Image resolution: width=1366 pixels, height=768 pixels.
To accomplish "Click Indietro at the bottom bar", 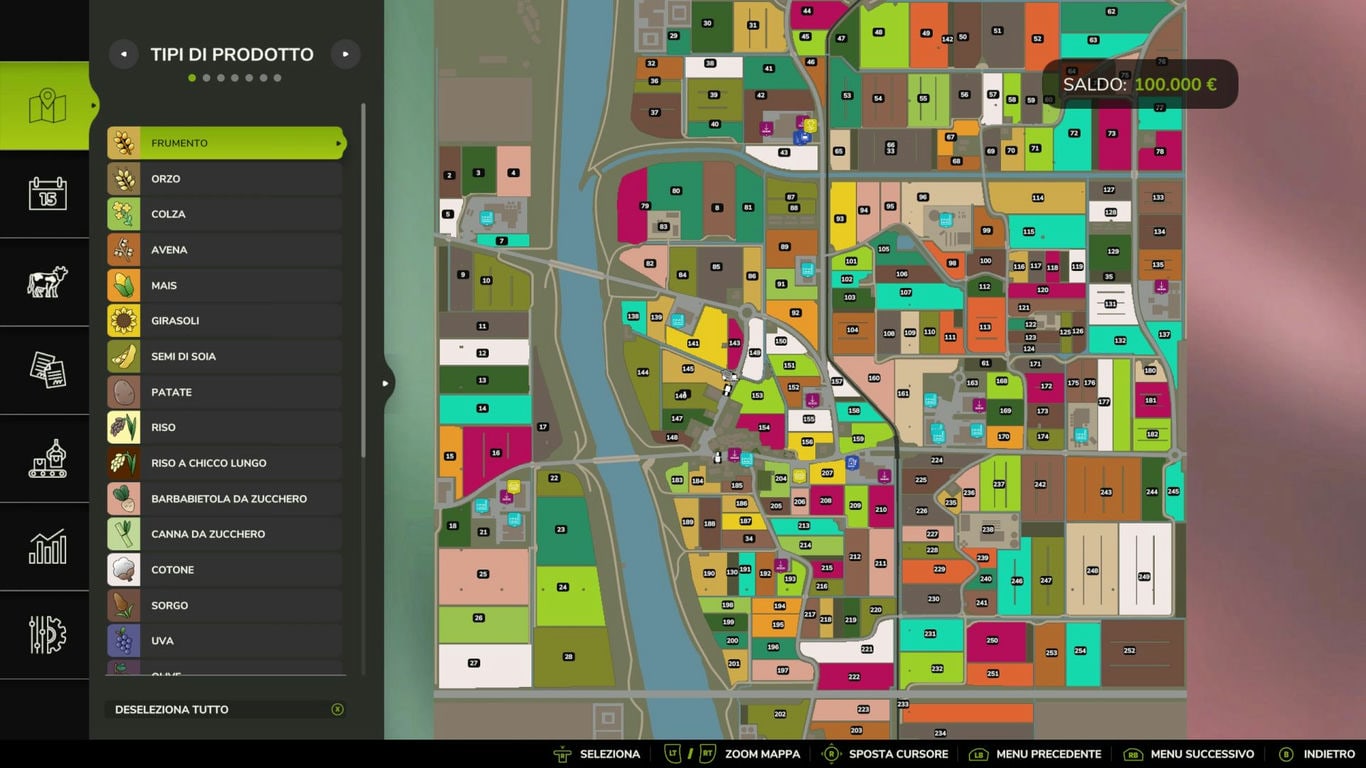I will tap(1318, 754).
